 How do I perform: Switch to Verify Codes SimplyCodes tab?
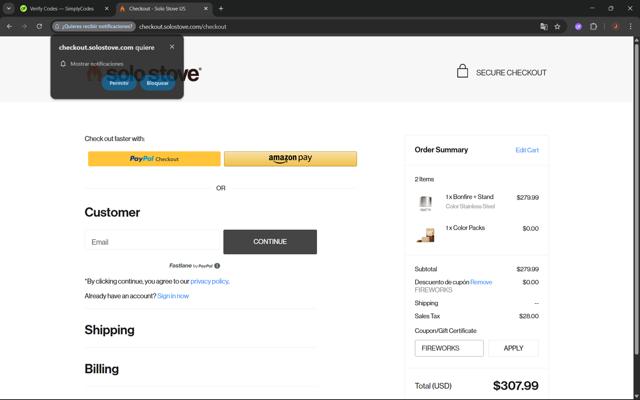(x=61, y=9)
